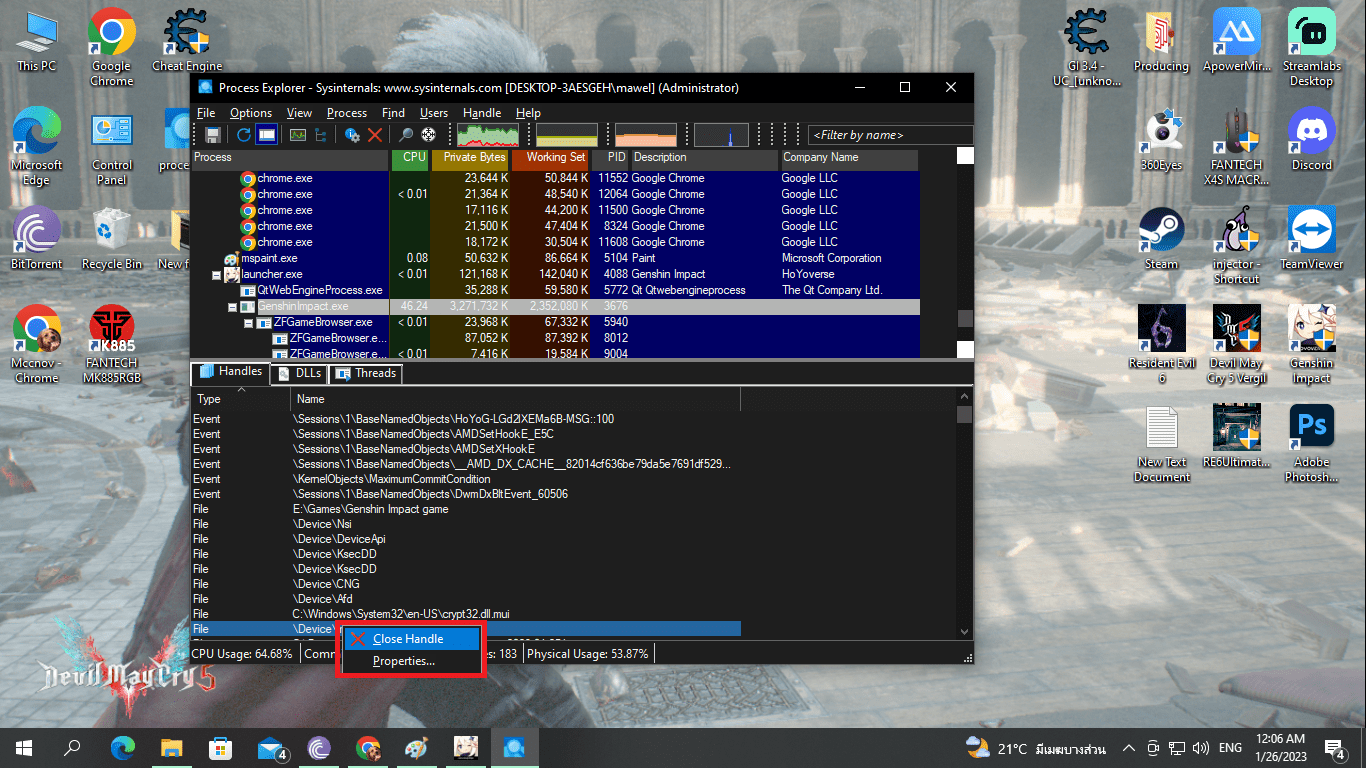This screenshot has height=768, width=1366.
Task: Click the CPU Usage status bar entry
Action: point(243,654)
